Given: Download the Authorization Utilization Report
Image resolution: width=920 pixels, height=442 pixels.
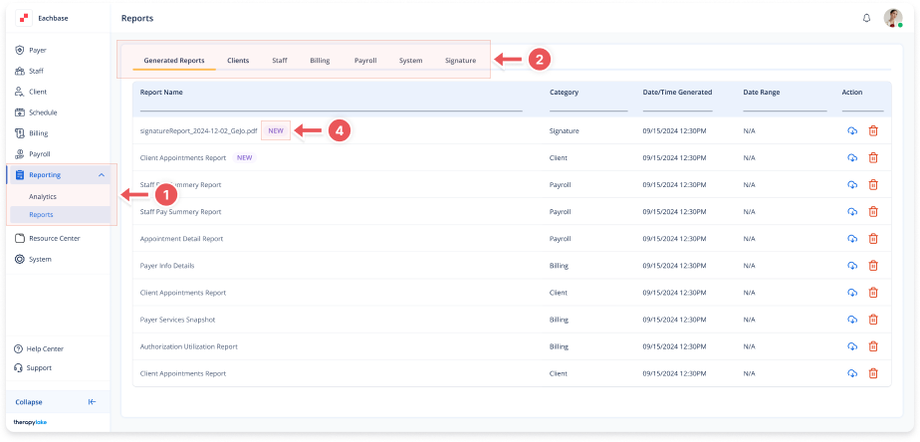Looking at the screenshot, I should (852, 347).
